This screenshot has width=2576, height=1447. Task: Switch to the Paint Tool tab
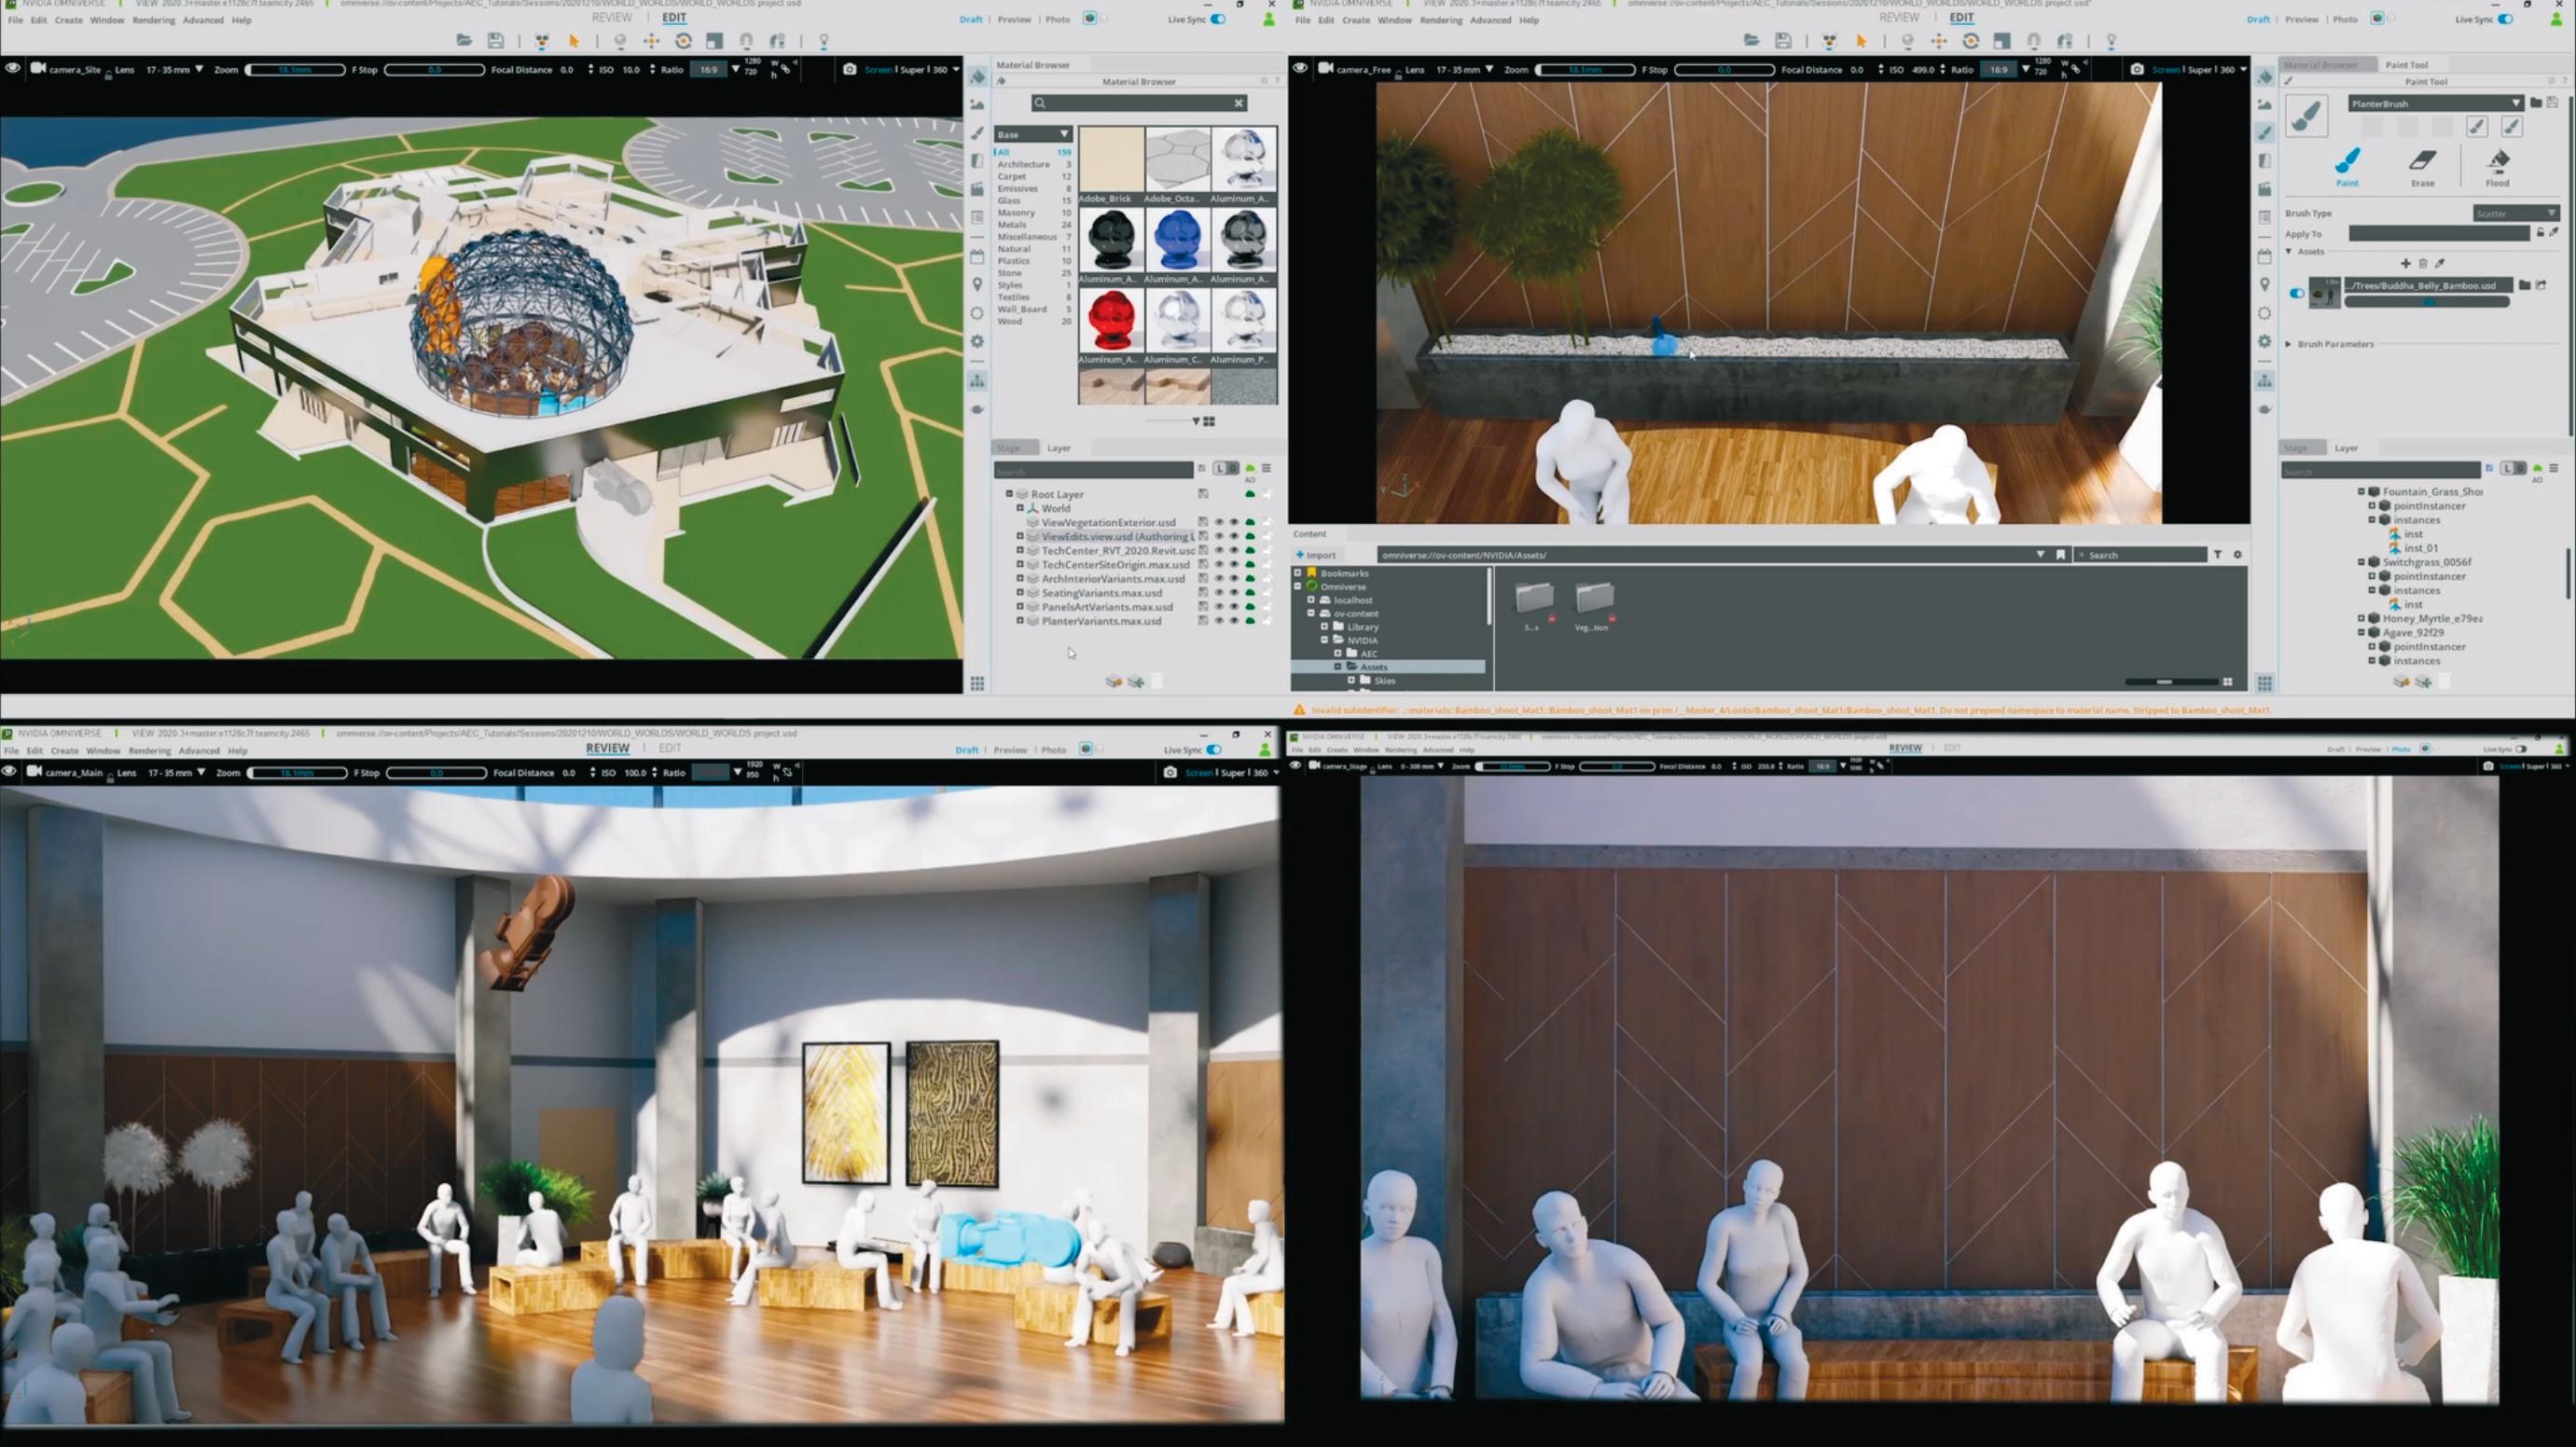(2406, 65)
